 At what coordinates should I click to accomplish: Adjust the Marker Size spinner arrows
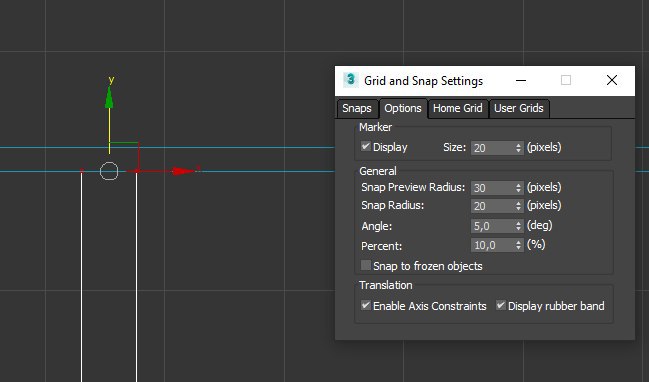[x=519, y=148]
